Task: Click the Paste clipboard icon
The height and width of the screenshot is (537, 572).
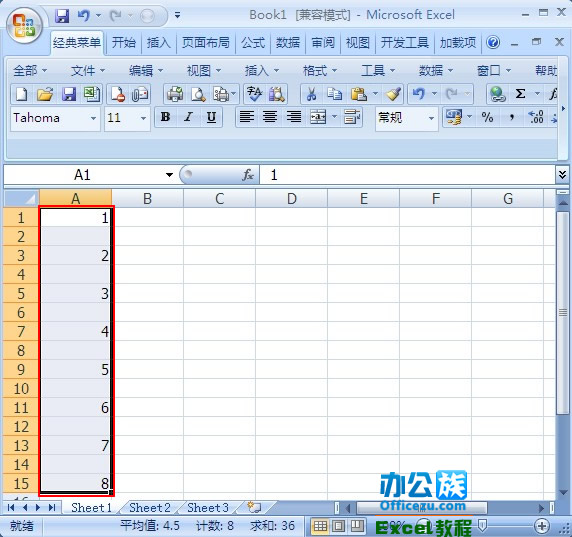Action: [x=359, y=94]
